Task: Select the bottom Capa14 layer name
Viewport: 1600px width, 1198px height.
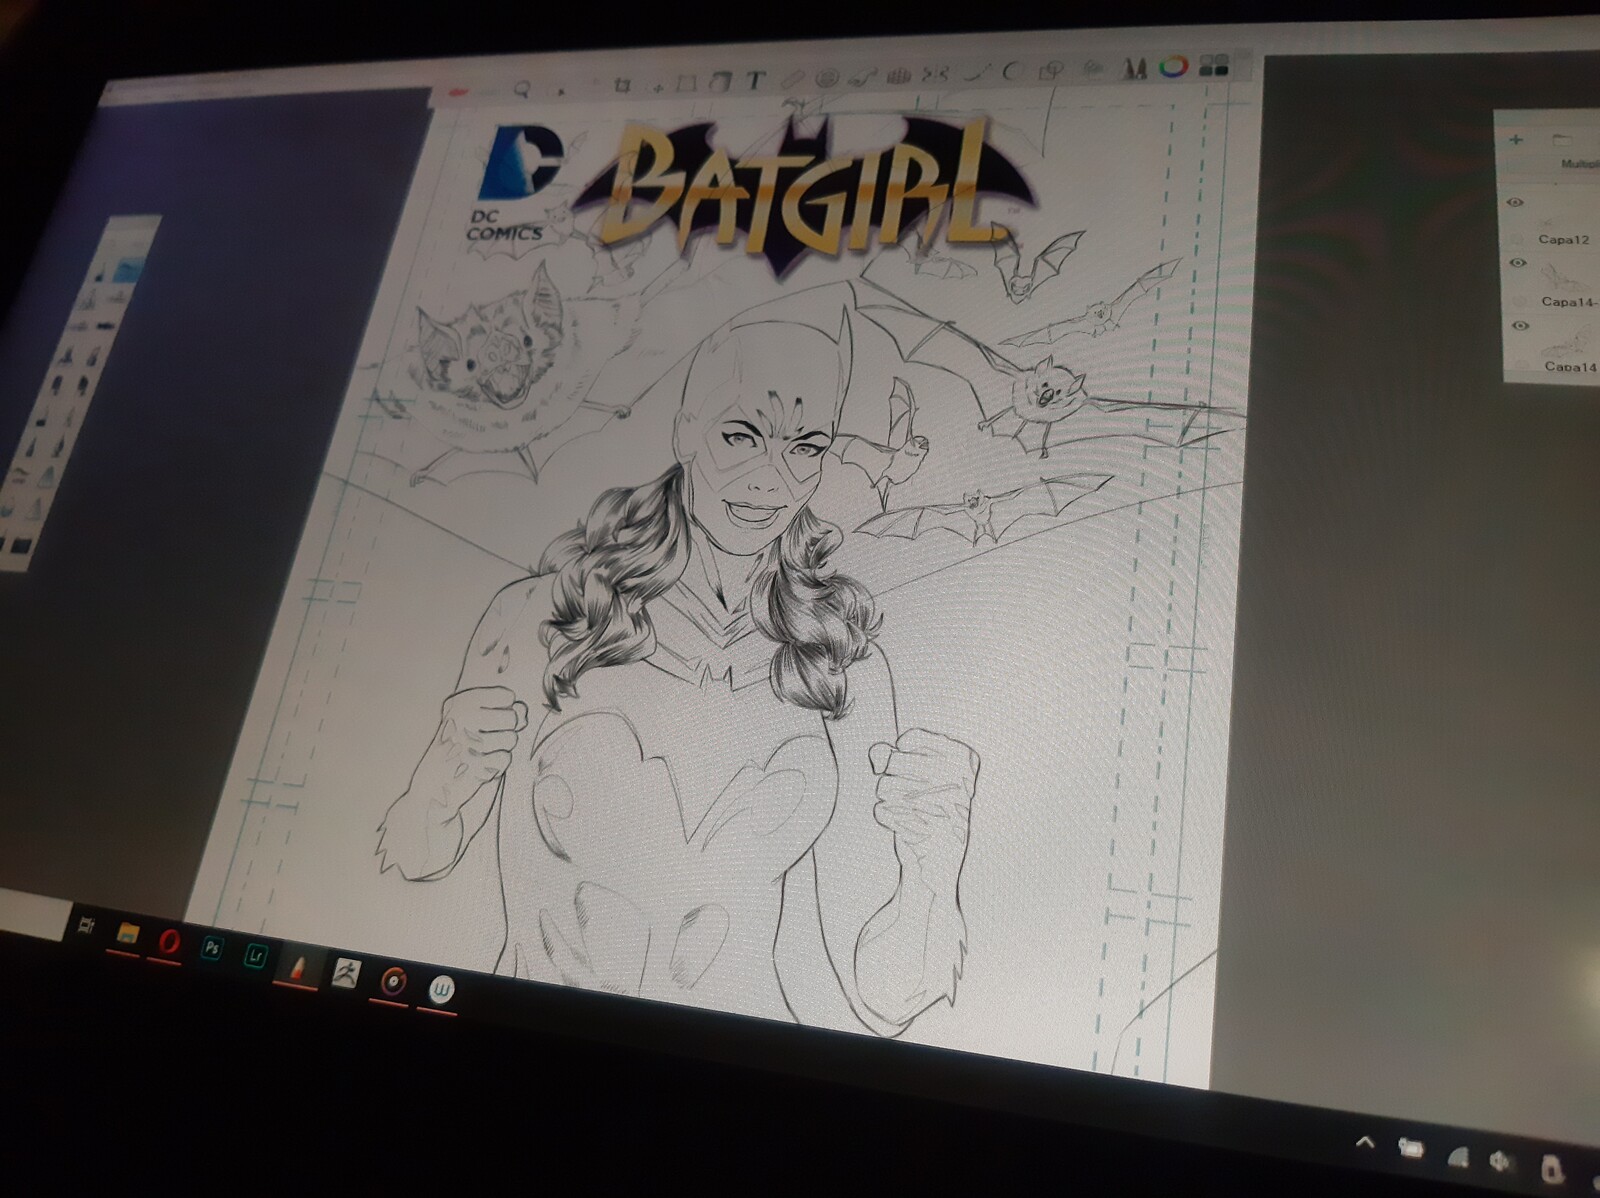Action: pyautogui.click(x=1570, y=367)
